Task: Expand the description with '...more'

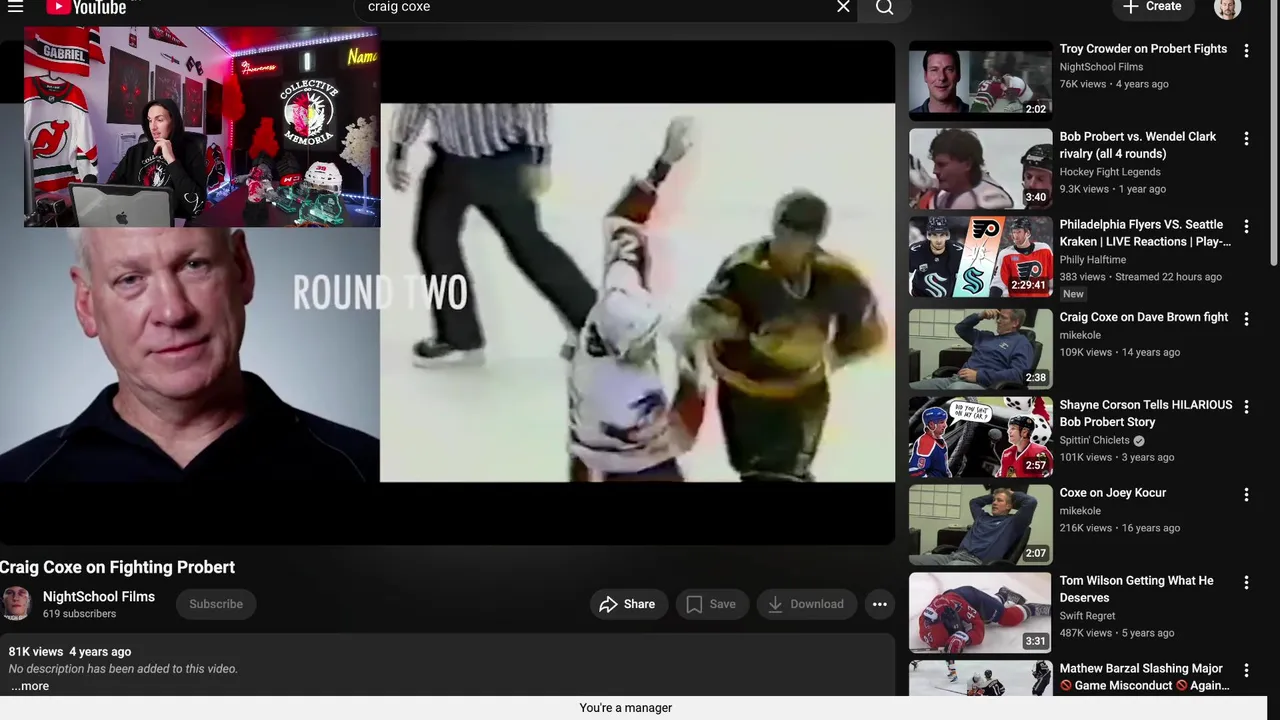Action: [30, 686]
